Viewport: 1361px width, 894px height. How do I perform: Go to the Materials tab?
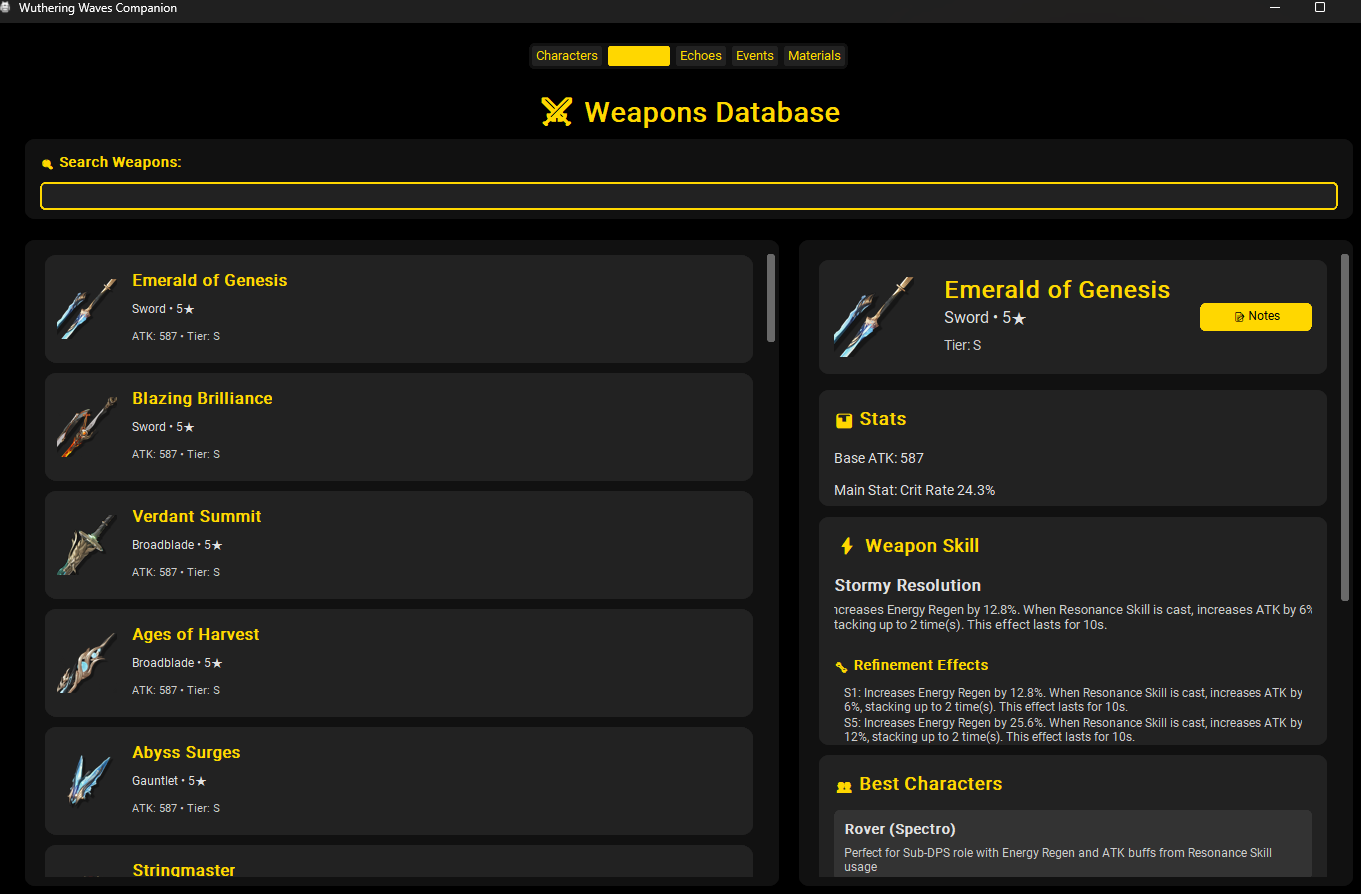coord(814,56)
